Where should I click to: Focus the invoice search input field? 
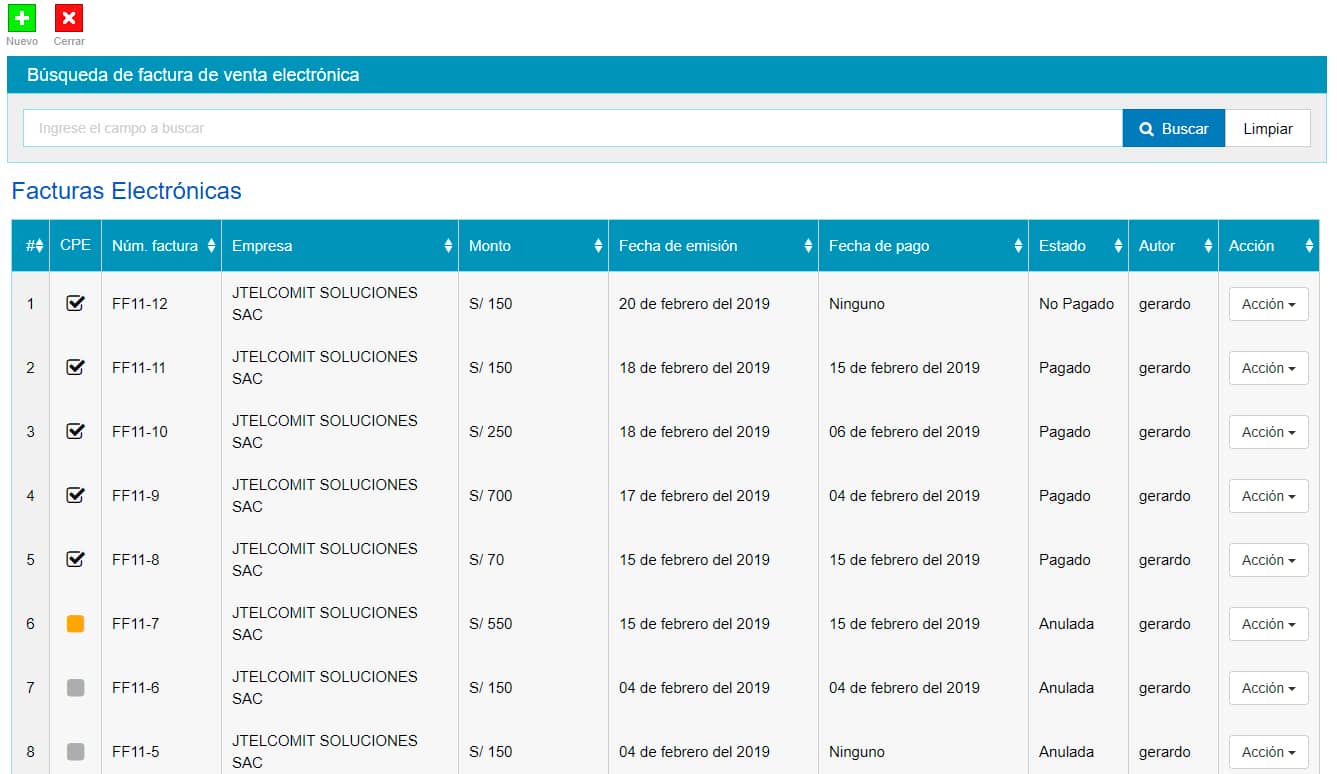572,129
